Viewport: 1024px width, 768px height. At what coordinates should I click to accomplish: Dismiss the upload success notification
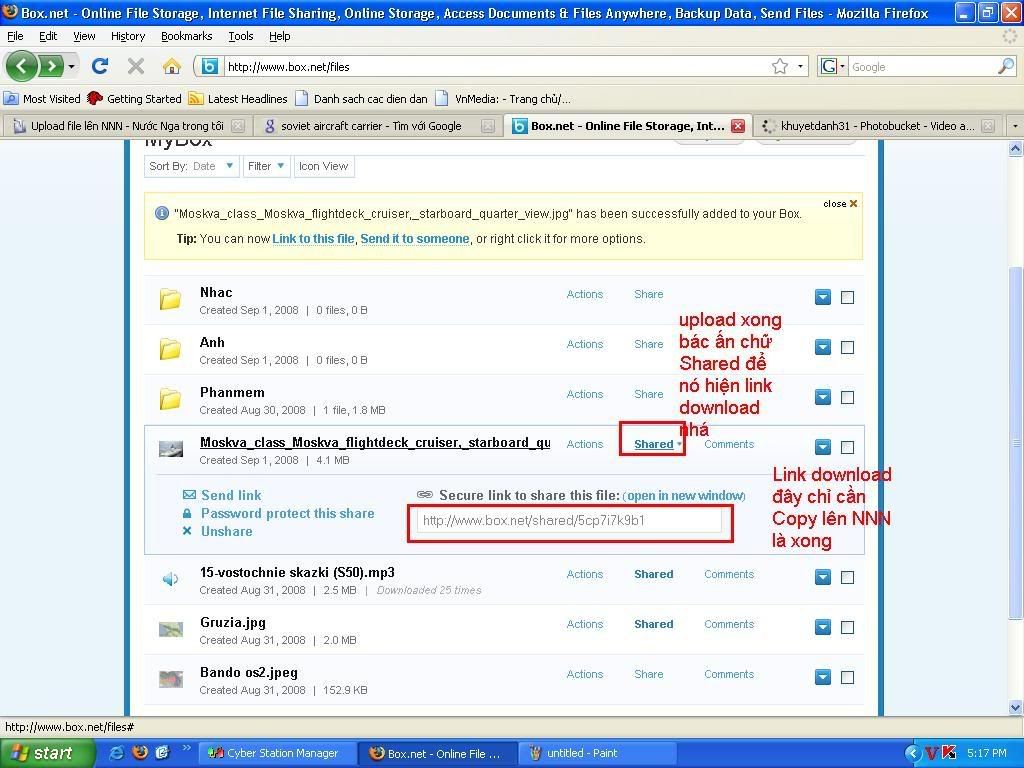click(x=840, y=204)
